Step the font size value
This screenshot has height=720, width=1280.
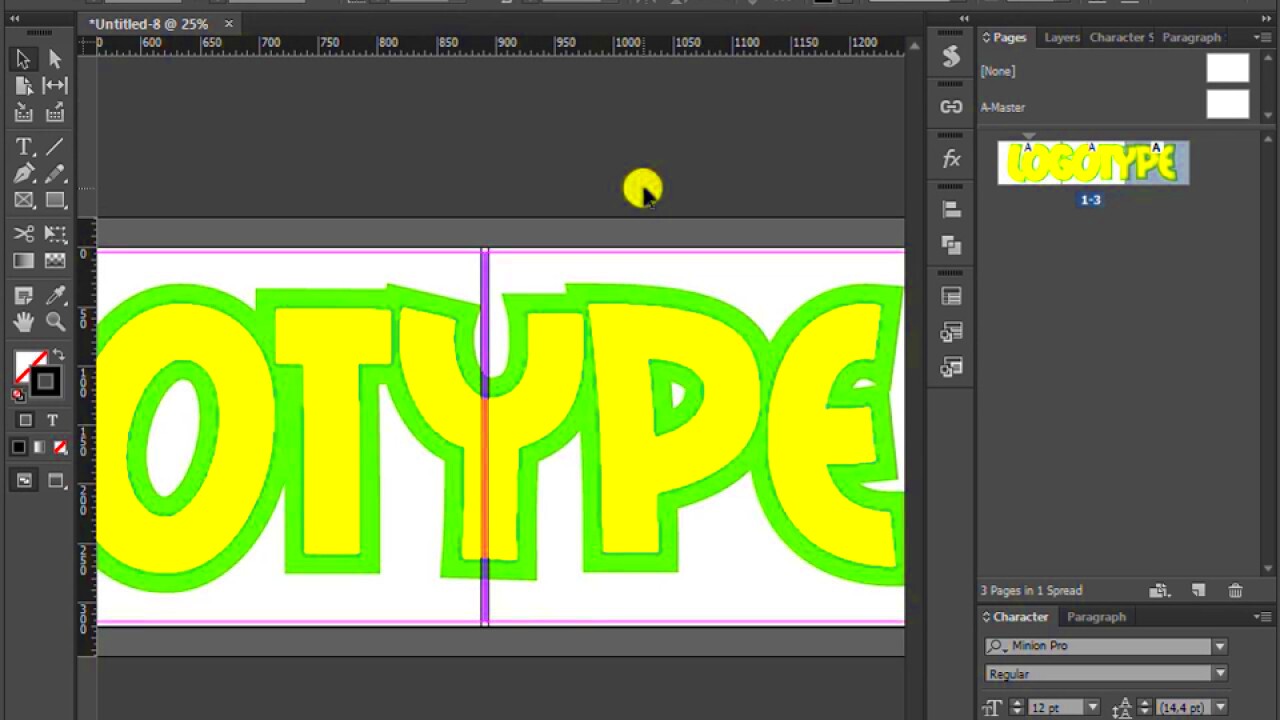click(x=1017, y=708)
